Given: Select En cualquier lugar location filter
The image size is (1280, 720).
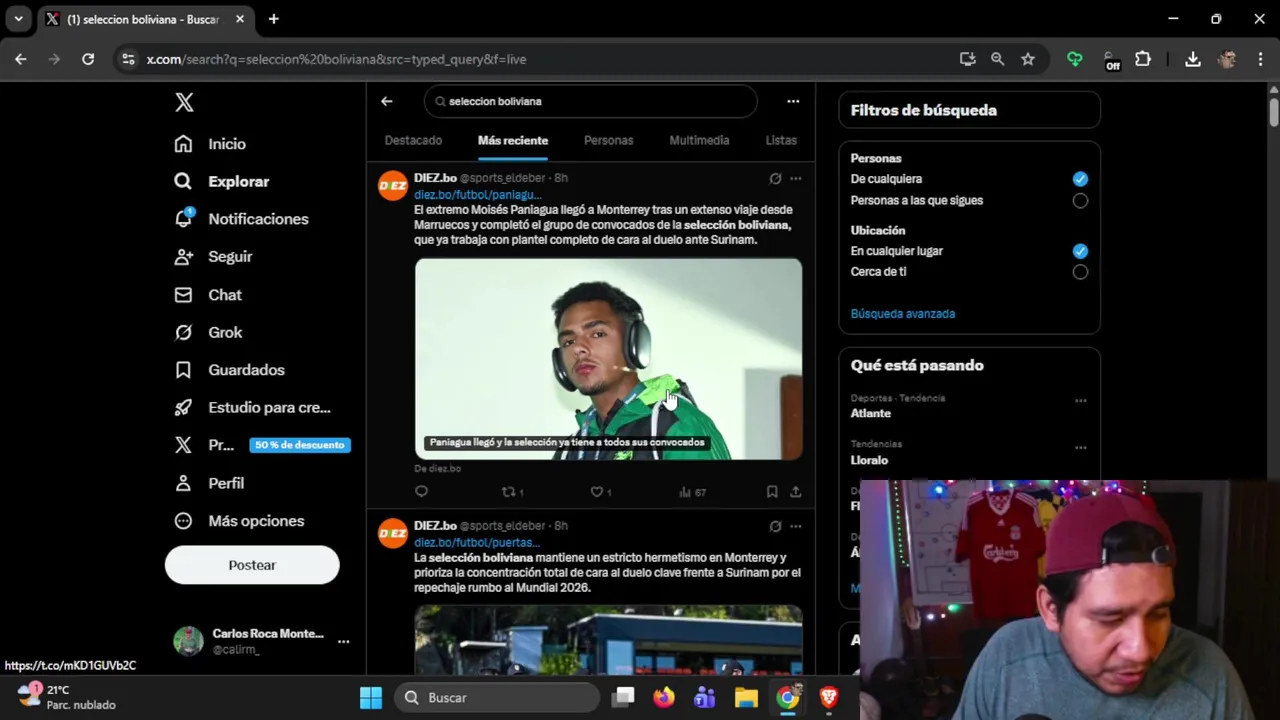Looking at the screenshot, I should (x=1080, y=251).
